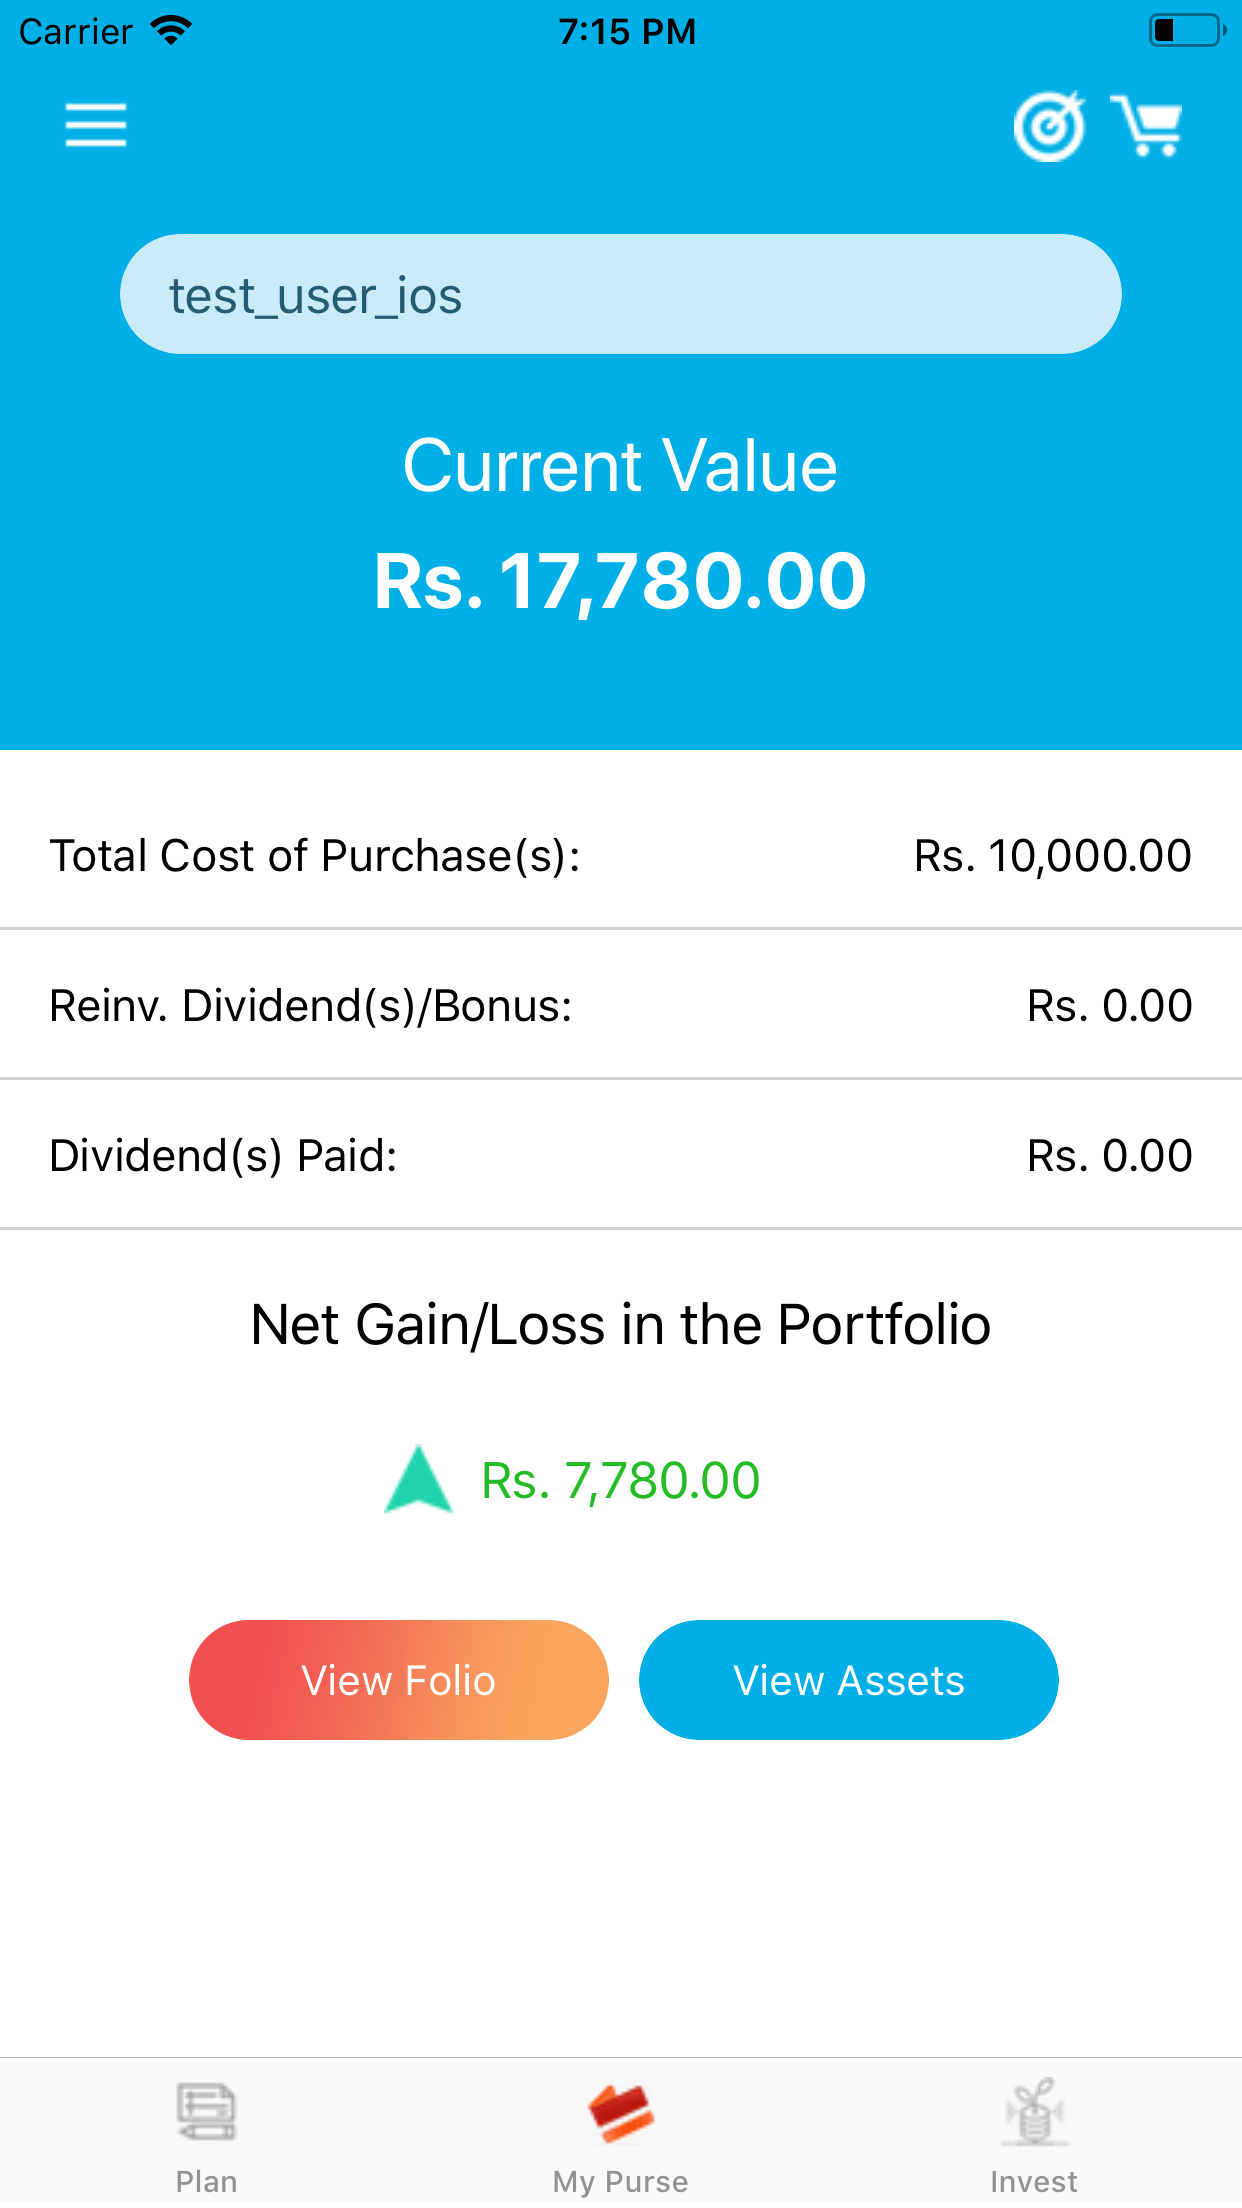
Task: Tap the battery indicator icon
Action: 1186,31
